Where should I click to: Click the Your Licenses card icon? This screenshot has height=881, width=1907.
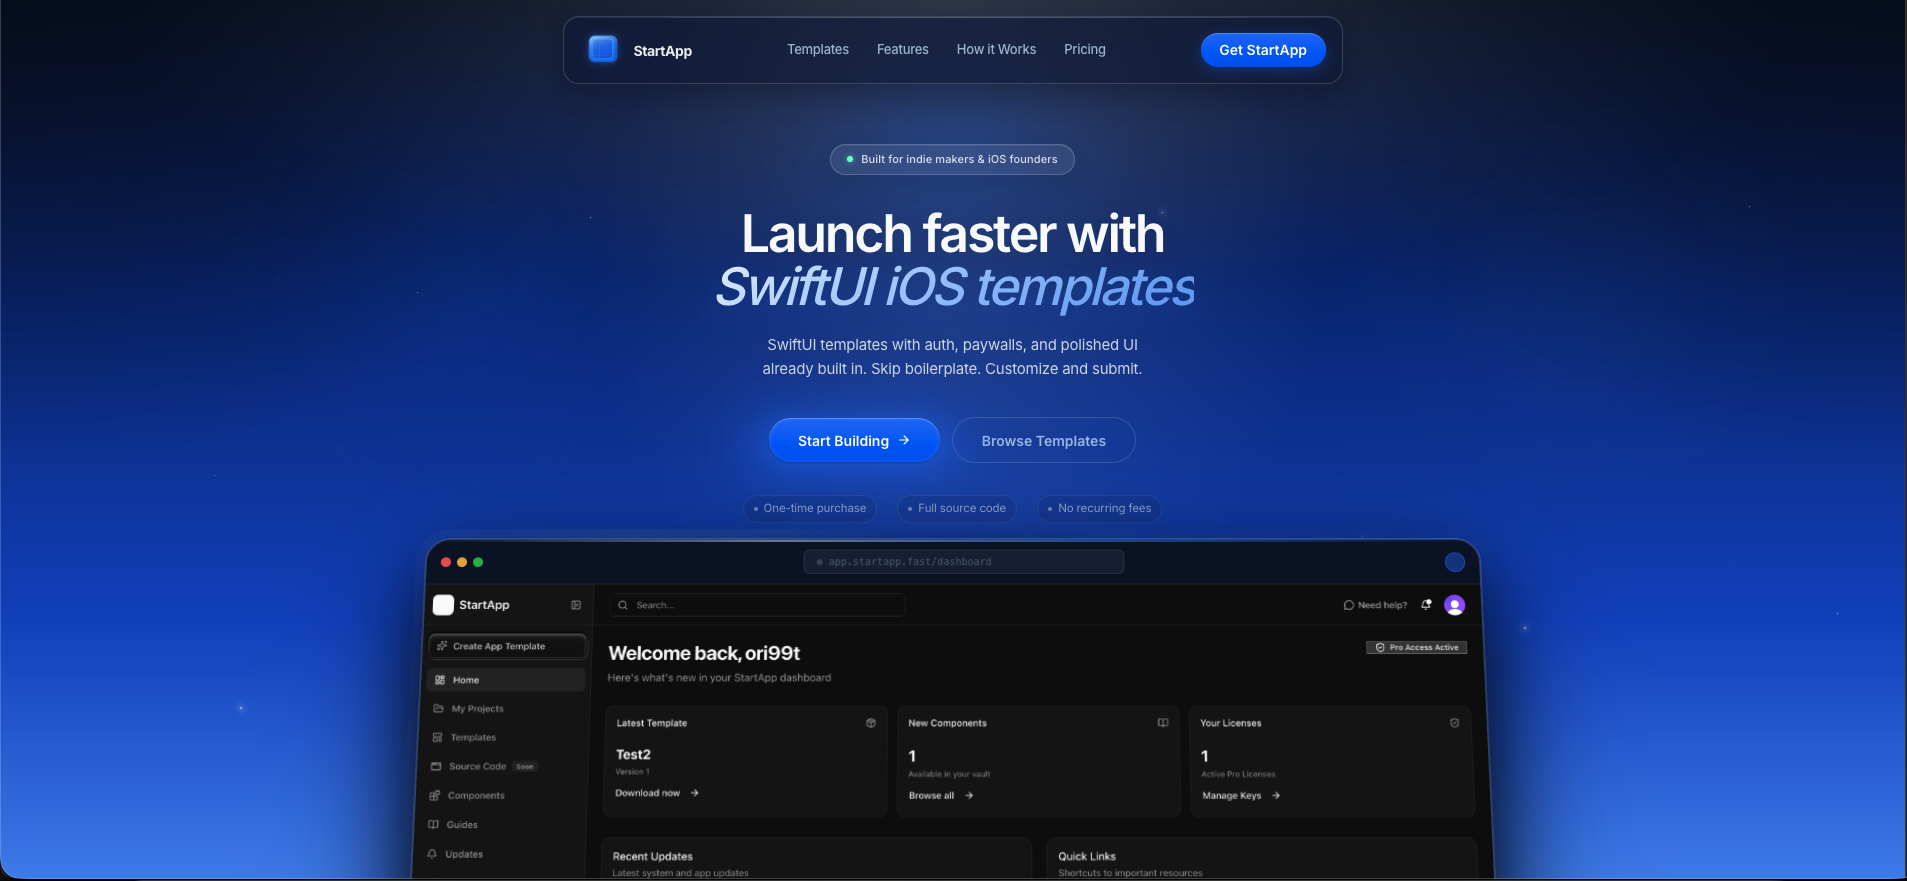pos(1455,723)
